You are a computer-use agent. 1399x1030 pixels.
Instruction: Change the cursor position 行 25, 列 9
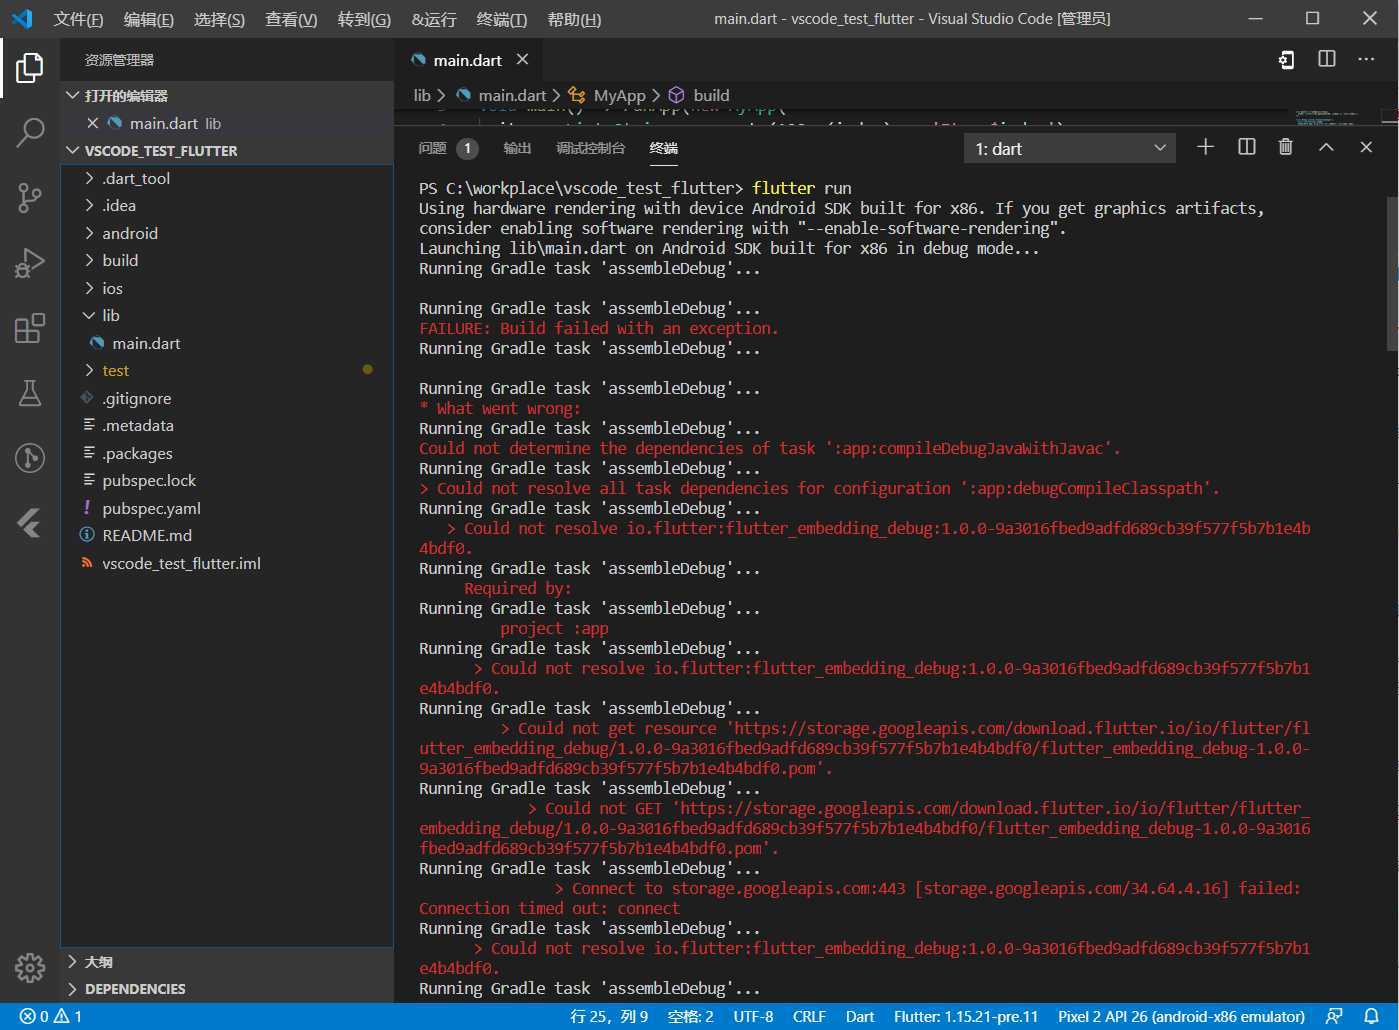tap(609, 1016)
